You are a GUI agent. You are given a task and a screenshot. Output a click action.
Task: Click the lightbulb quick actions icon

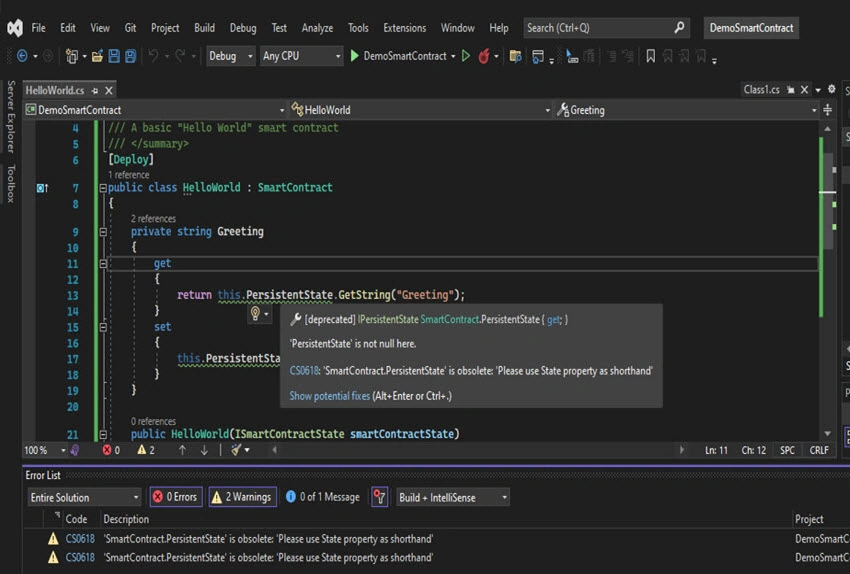coord(255,313)
